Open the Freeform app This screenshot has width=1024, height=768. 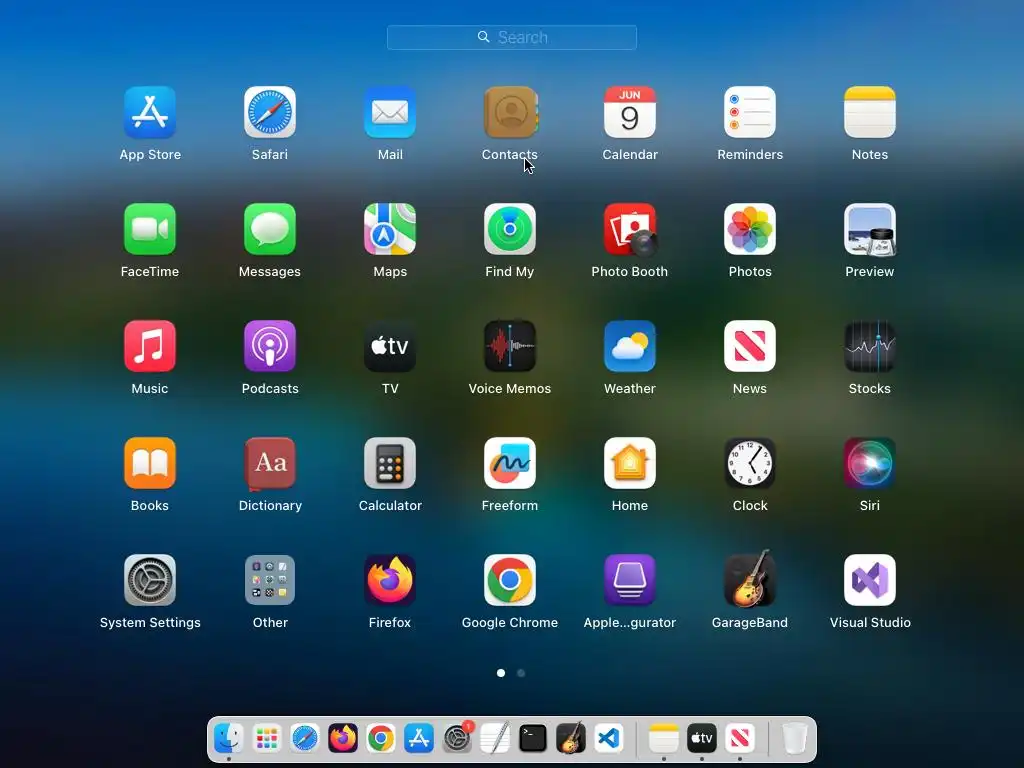coord(510,463)
